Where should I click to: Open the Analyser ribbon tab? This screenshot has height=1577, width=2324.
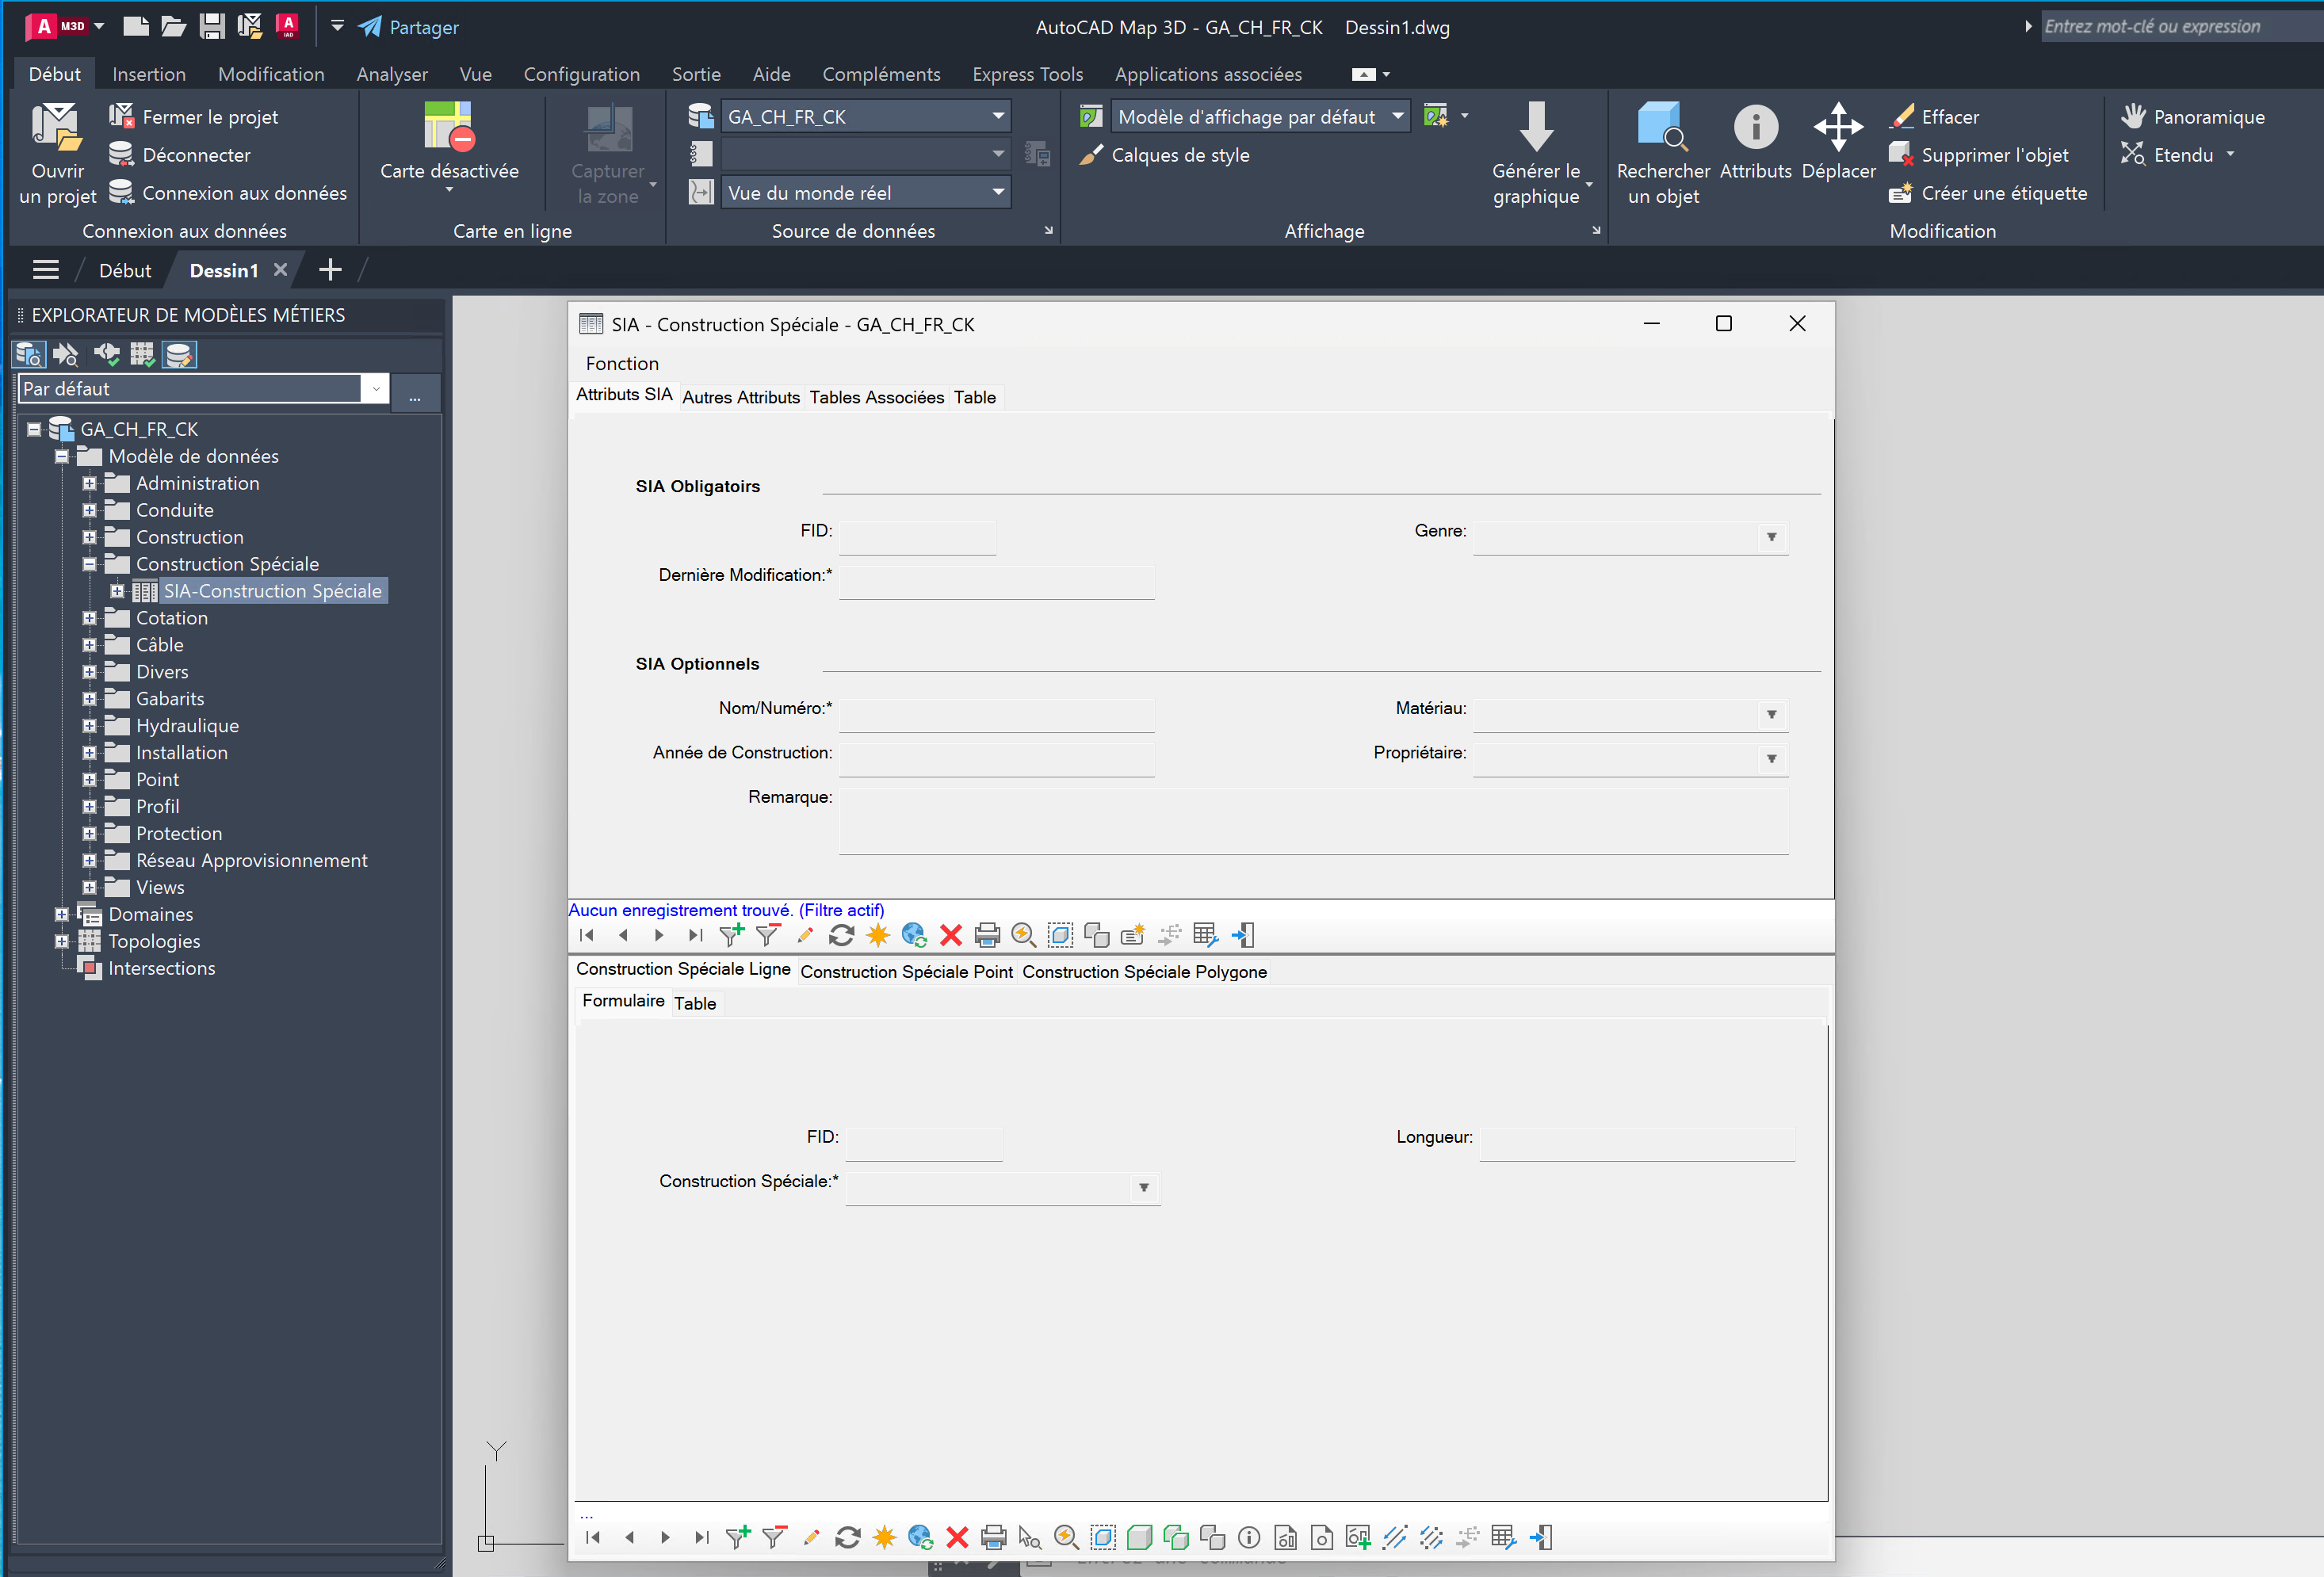tap(391, 74)
